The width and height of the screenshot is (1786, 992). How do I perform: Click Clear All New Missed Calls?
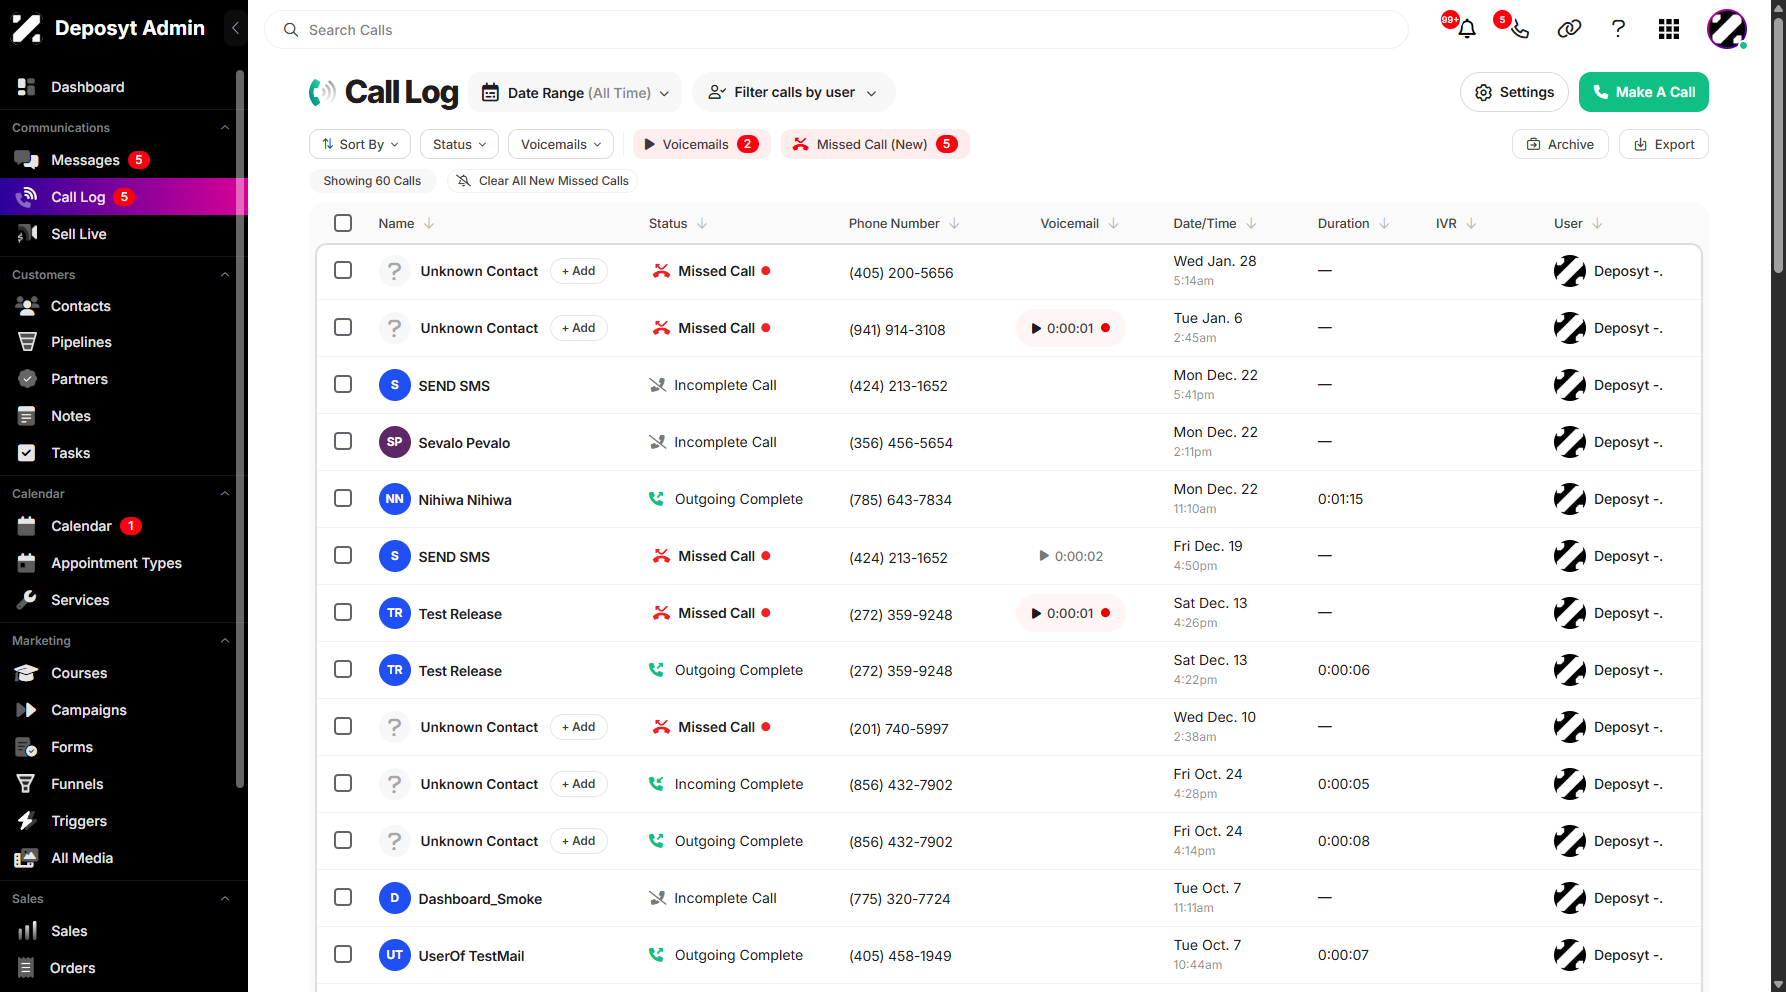tap(542, 181)
